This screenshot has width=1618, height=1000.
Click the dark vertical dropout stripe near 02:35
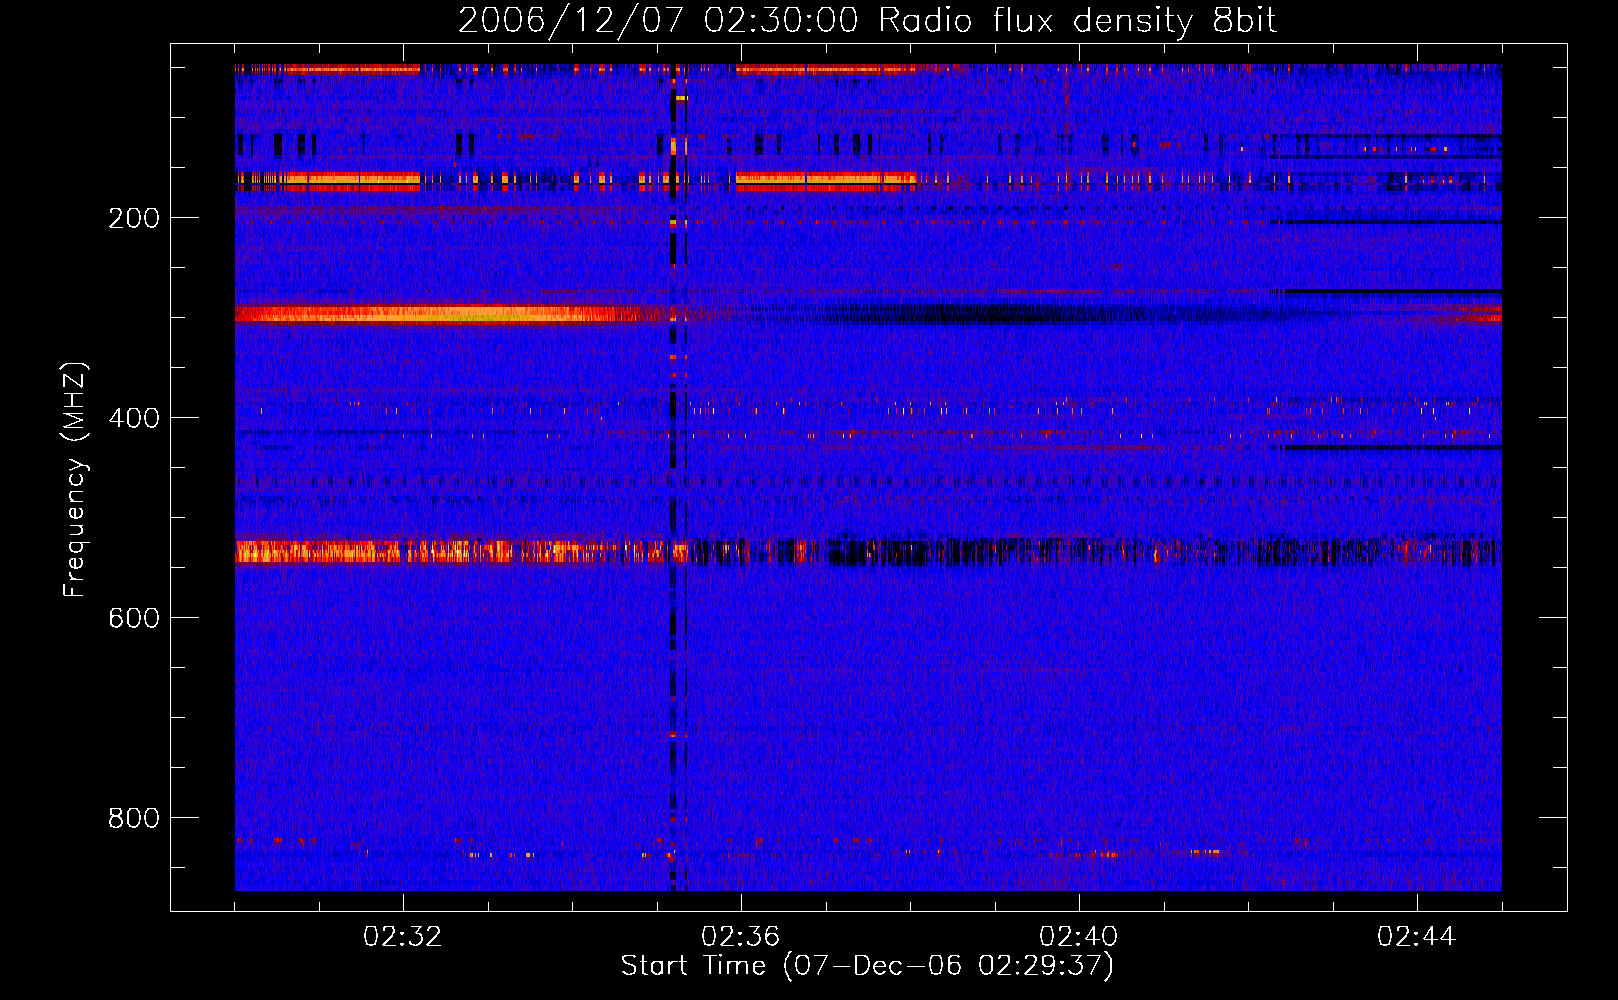pos(673,478)
